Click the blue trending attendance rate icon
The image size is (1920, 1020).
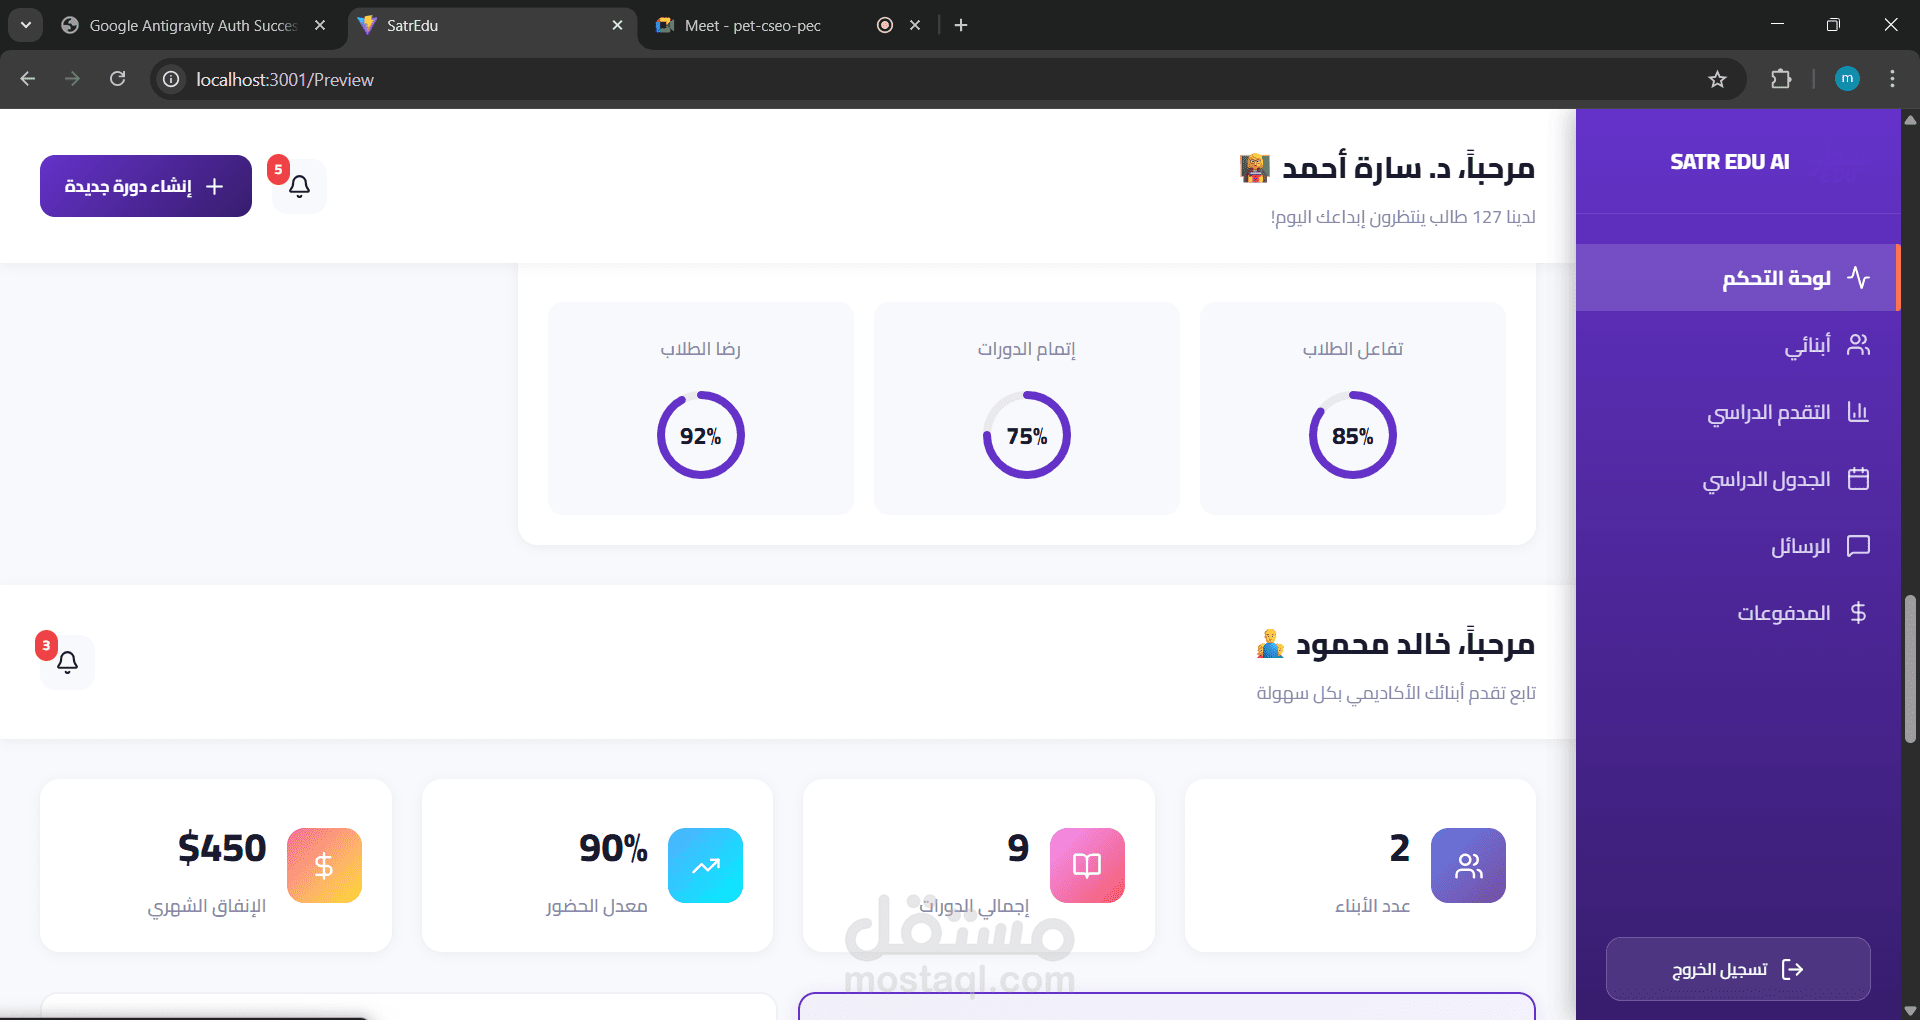click(x=705, y=865)
